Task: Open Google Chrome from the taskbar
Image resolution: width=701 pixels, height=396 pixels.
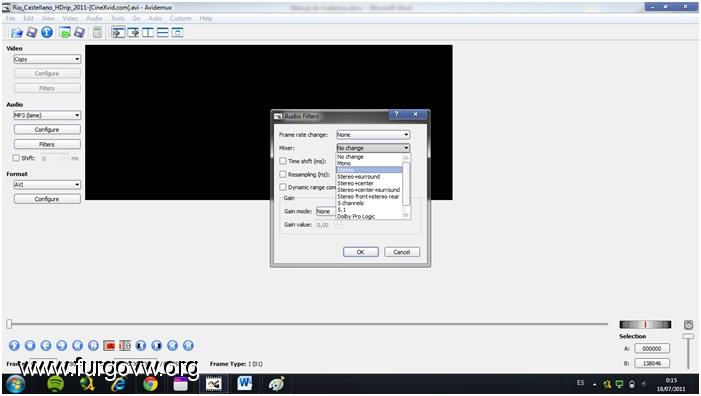Action: (x=150, y=384)
